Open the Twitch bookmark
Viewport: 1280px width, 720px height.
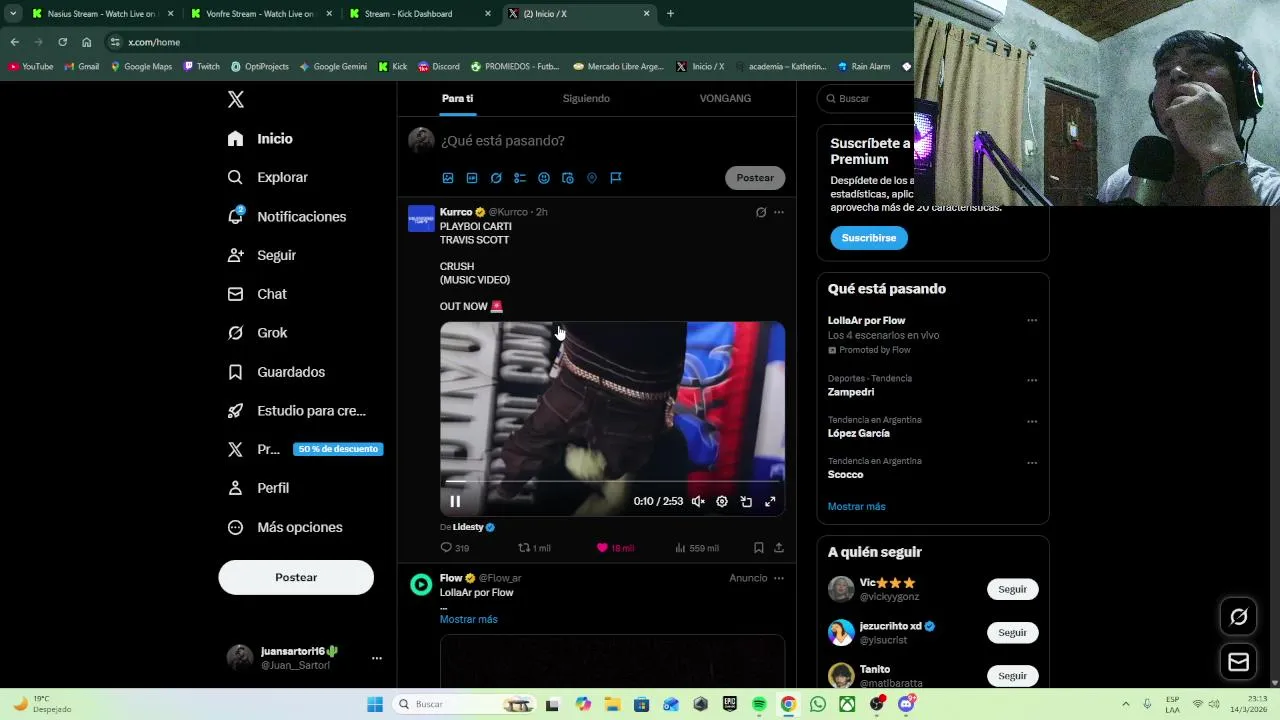coord(202,66)
